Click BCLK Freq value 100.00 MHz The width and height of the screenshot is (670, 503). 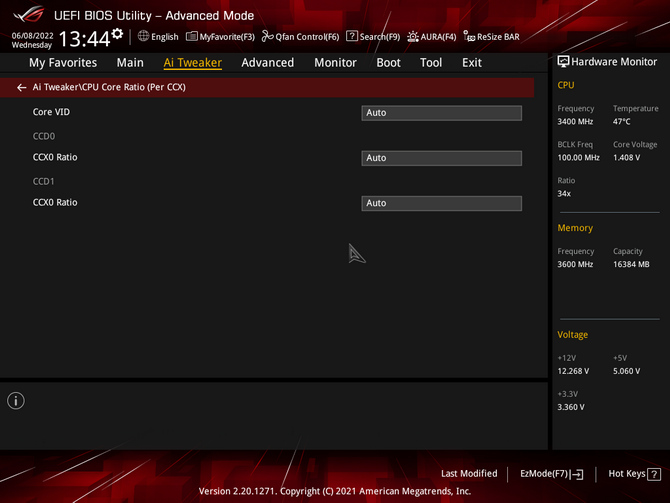click(579, 158)
